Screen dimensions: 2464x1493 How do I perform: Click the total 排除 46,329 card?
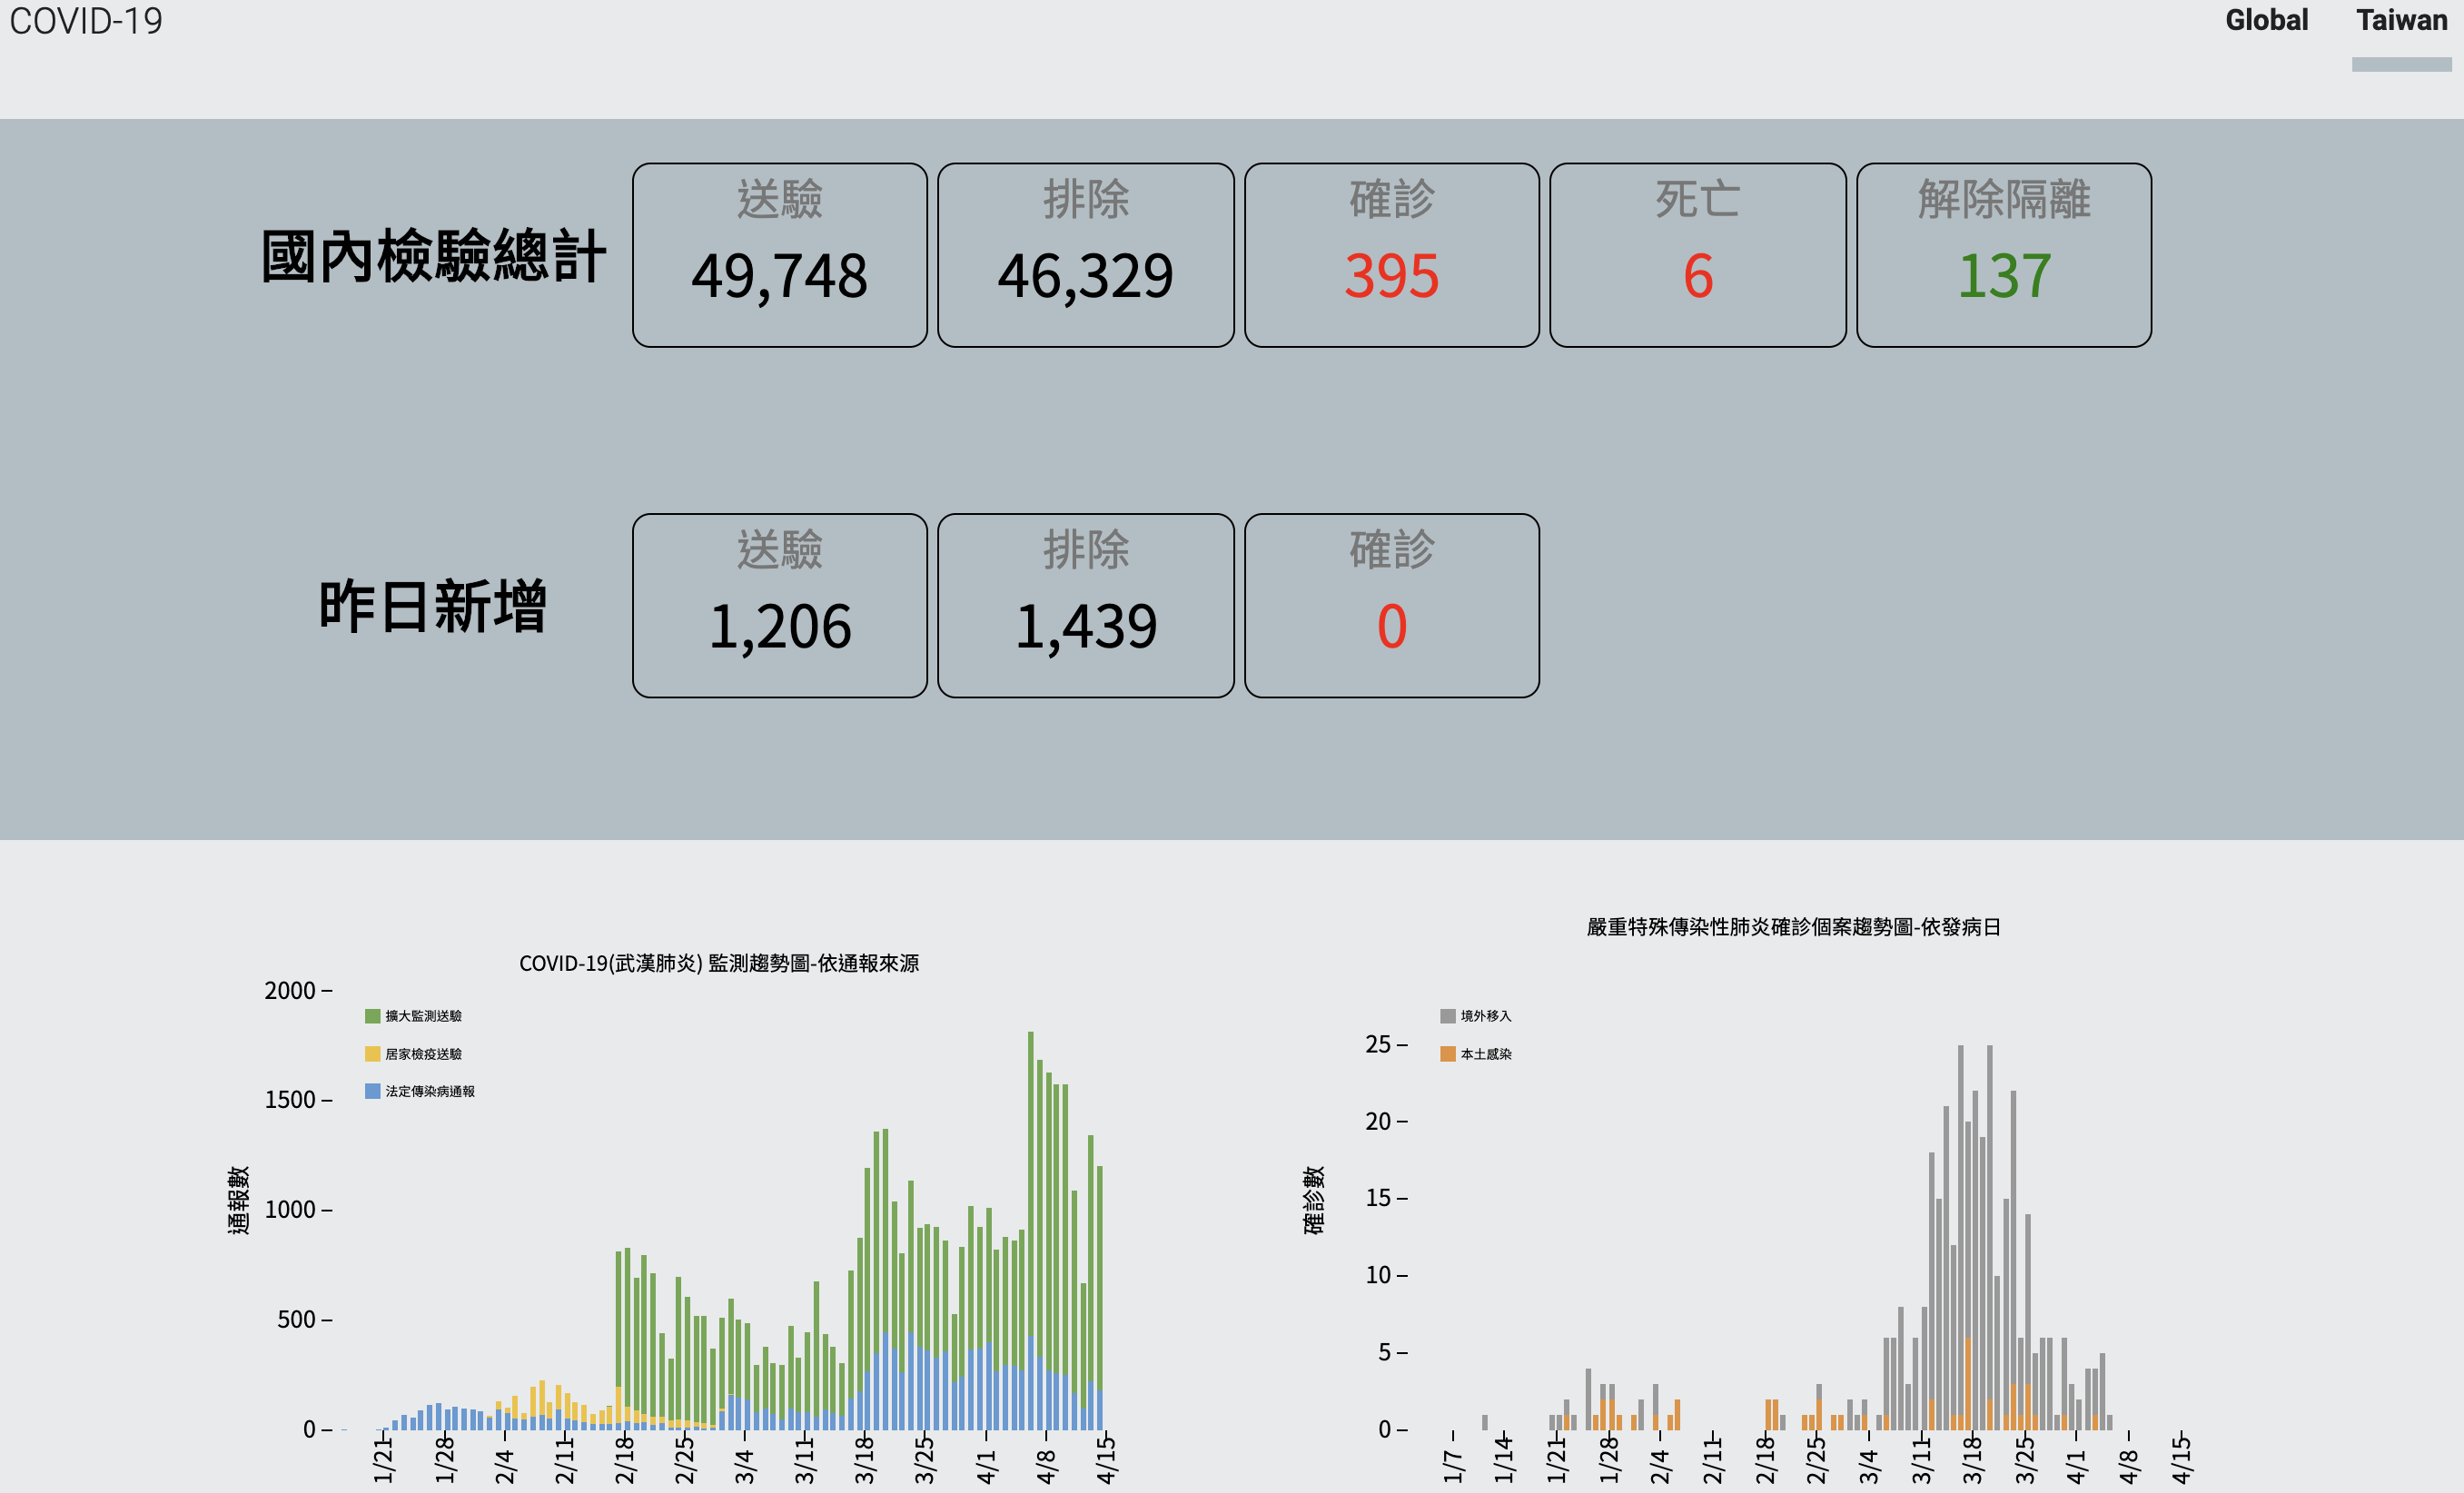1085,255
